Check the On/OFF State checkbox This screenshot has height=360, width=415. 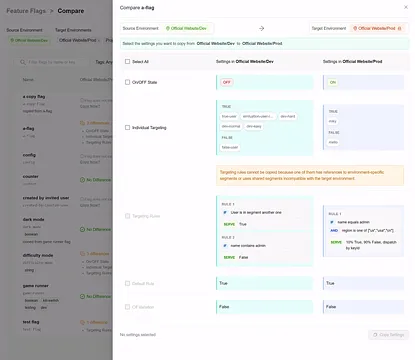point(127,82)
